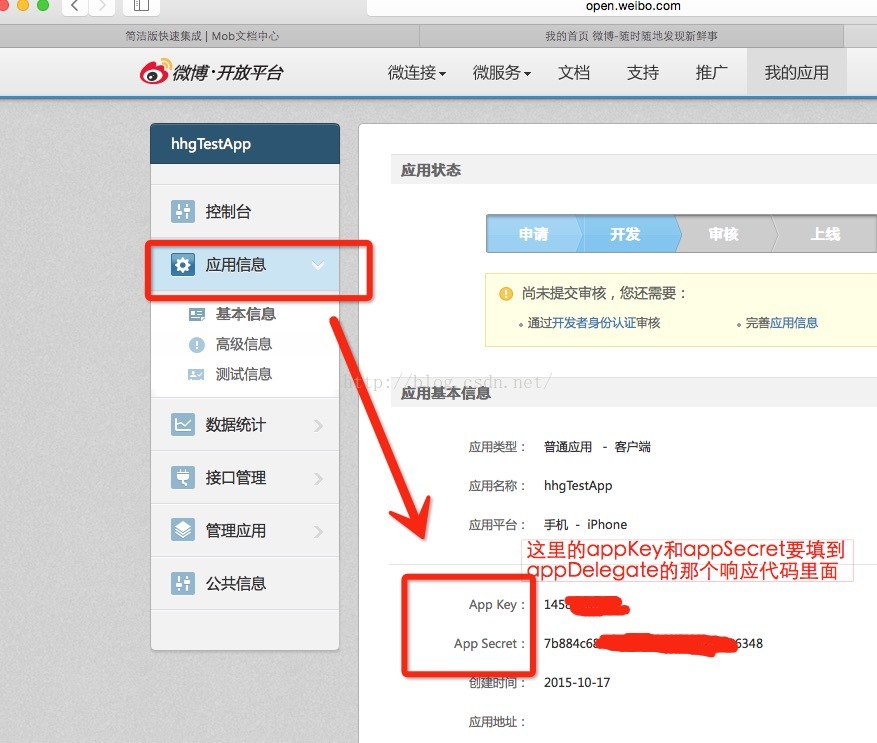Viewport: 877px width, 743px height.
Task: Click the 应用基本信息 section heading
Action: pyautogui.click(x=446, y=393)
